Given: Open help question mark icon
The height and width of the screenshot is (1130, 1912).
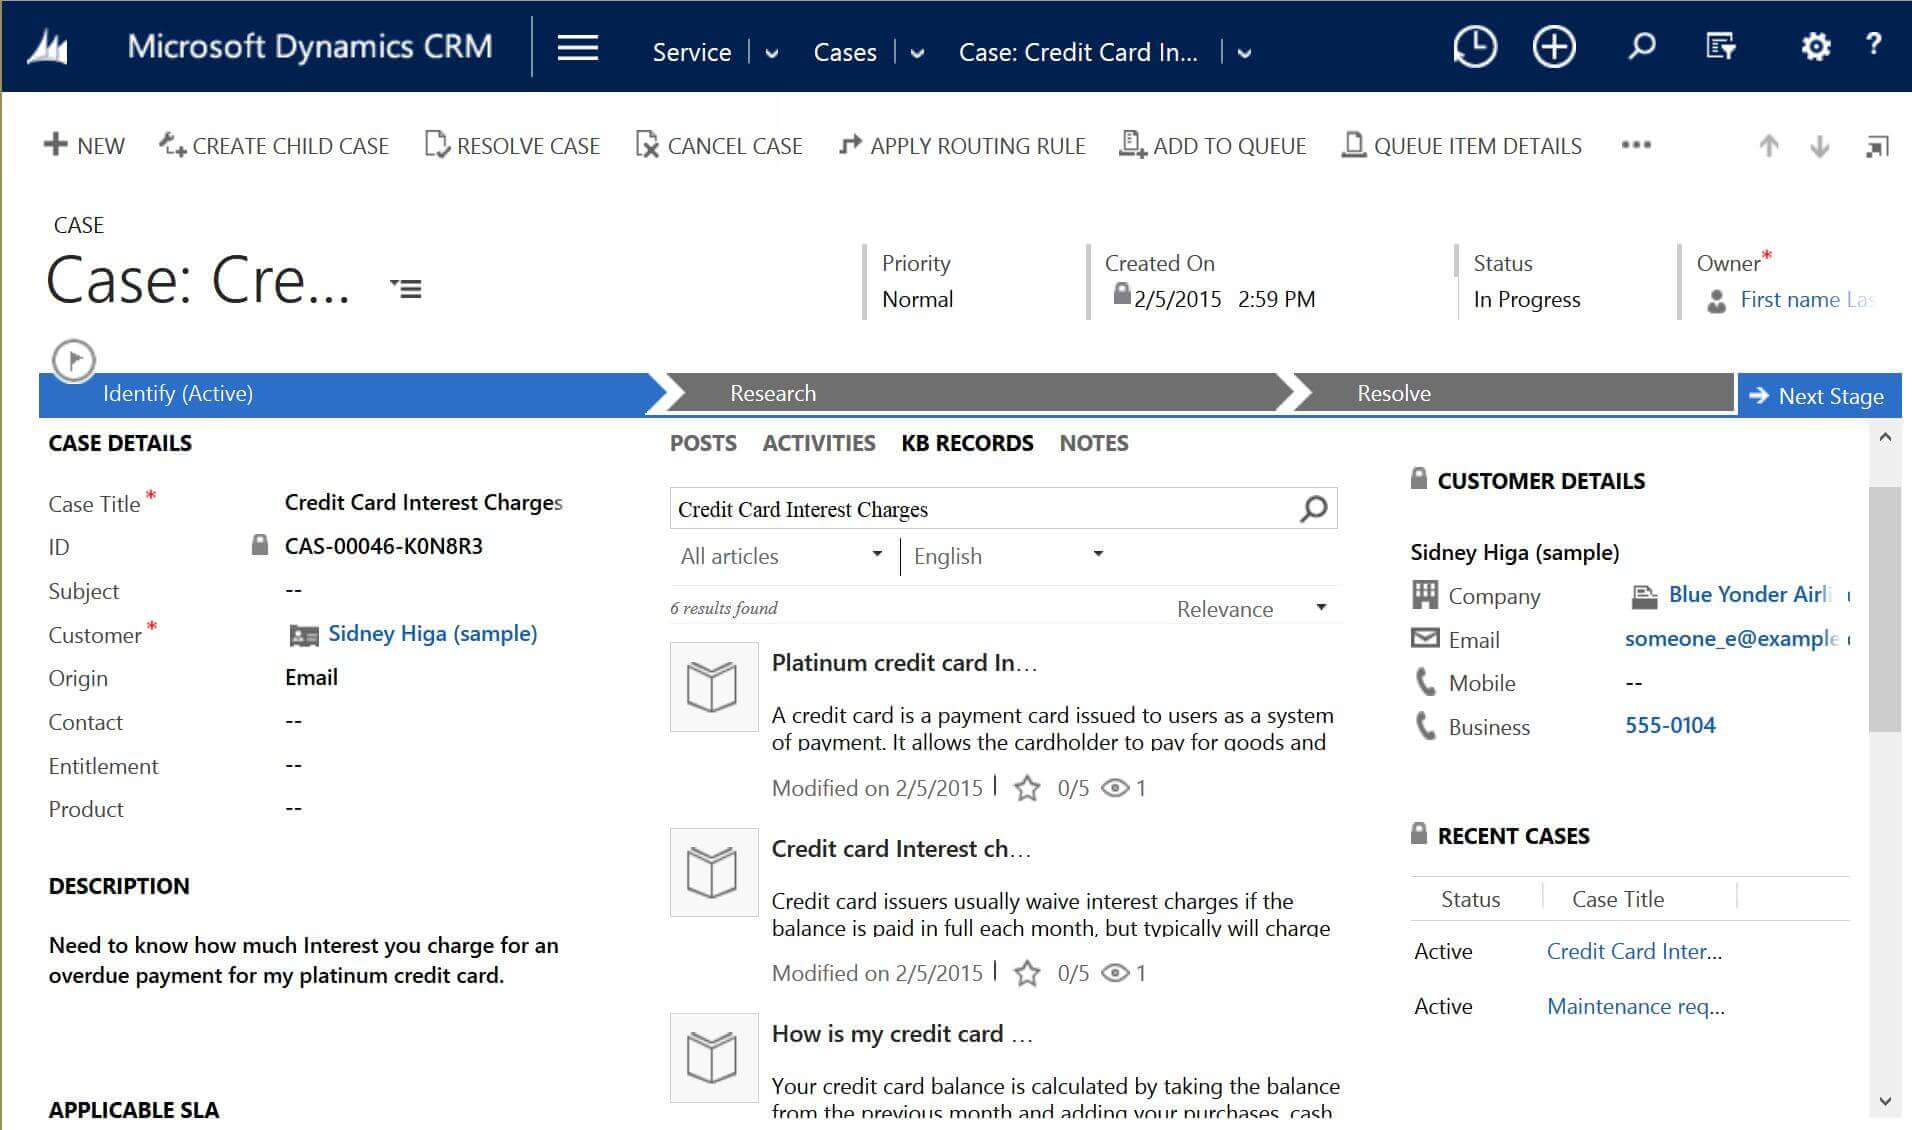Looking at the screenshot, I should click(x=1874, y=44).
